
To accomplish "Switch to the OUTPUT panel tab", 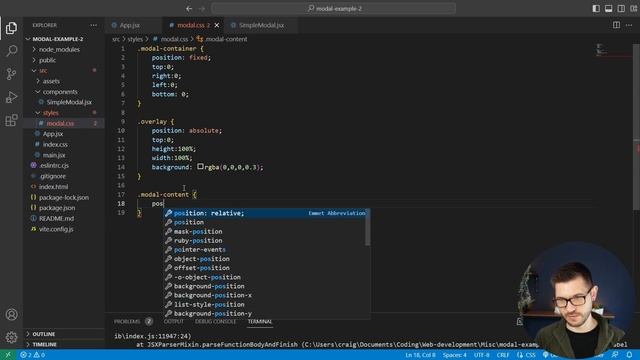I will tap(173, 322).
